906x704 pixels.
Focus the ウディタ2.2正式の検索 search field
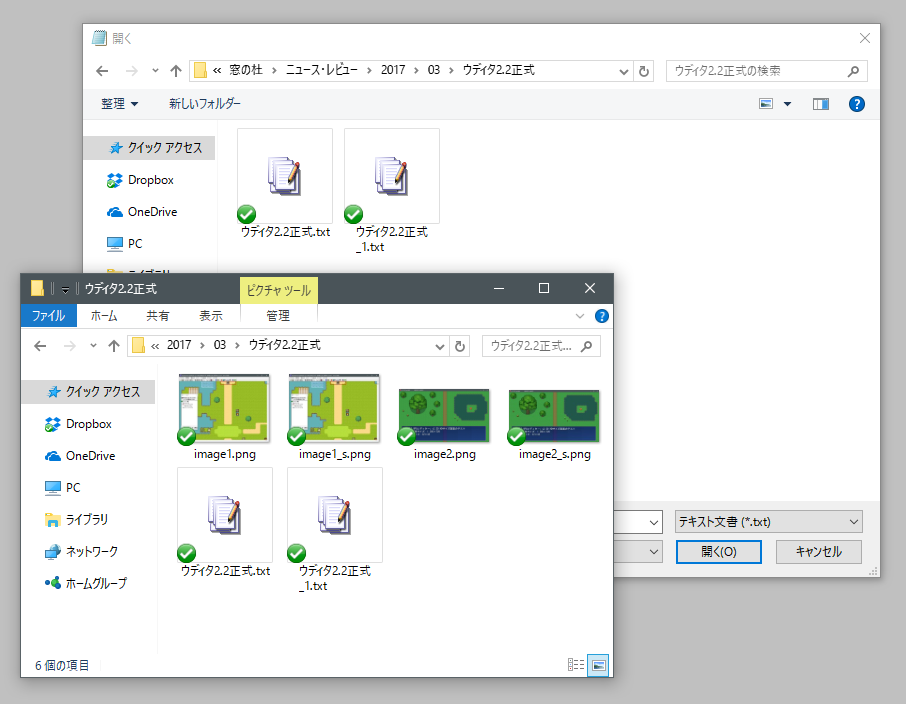point(766,71)
